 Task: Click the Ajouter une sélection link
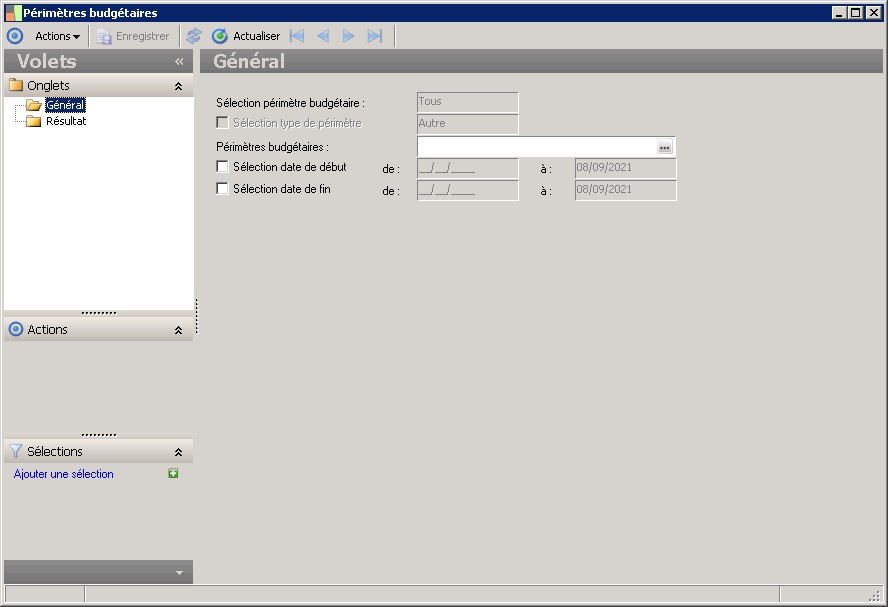click(63, 474)
